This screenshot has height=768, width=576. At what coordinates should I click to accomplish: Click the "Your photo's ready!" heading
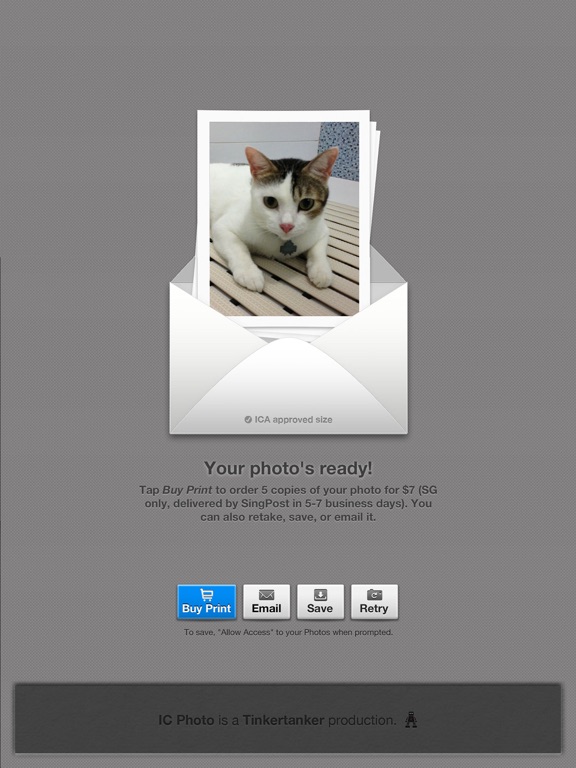click(288, 468)
